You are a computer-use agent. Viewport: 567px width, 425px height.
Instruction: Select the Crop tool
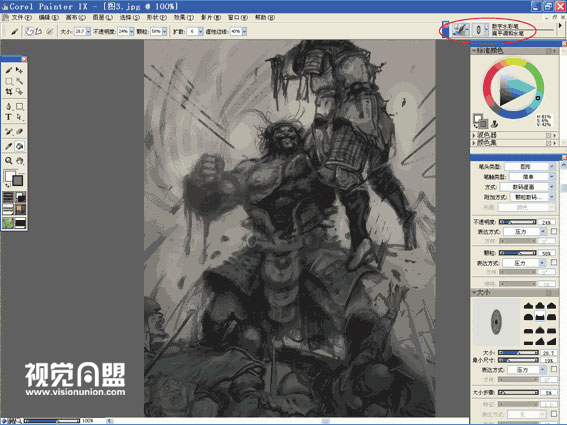[x=9, y=92]
